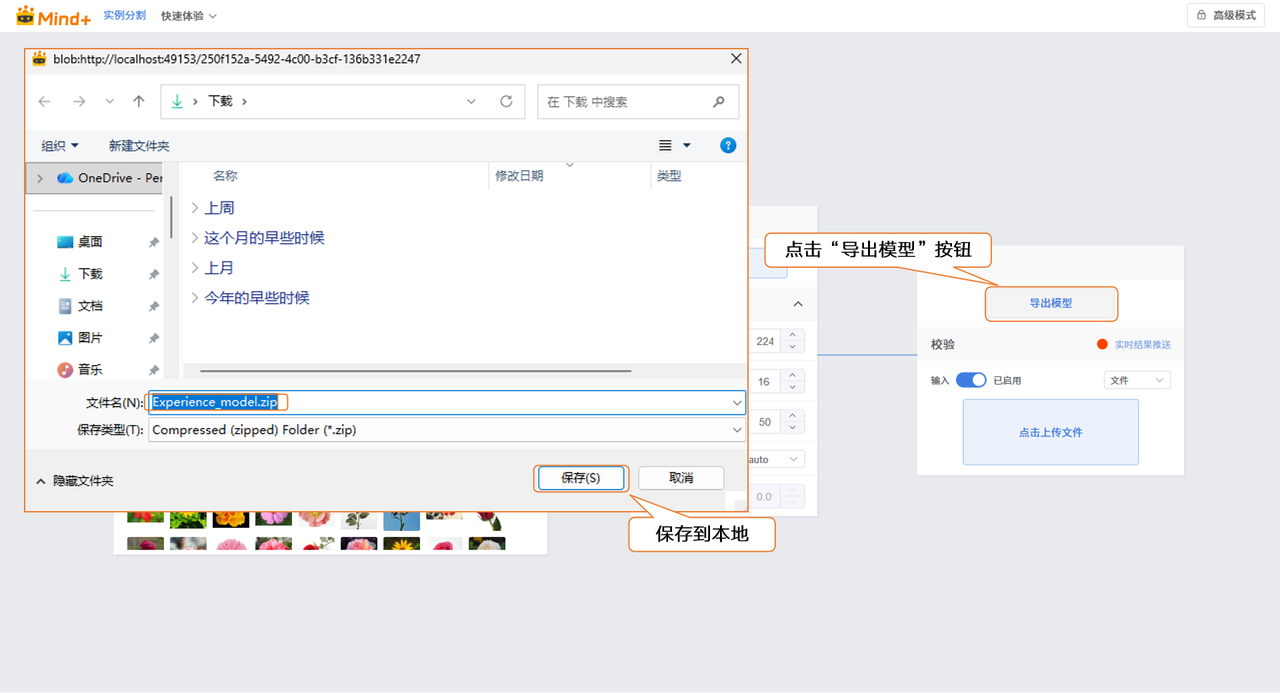Click the search magnifier icon
The width and height of the screenshot is (1280, 693).
[x=718, y=102]
